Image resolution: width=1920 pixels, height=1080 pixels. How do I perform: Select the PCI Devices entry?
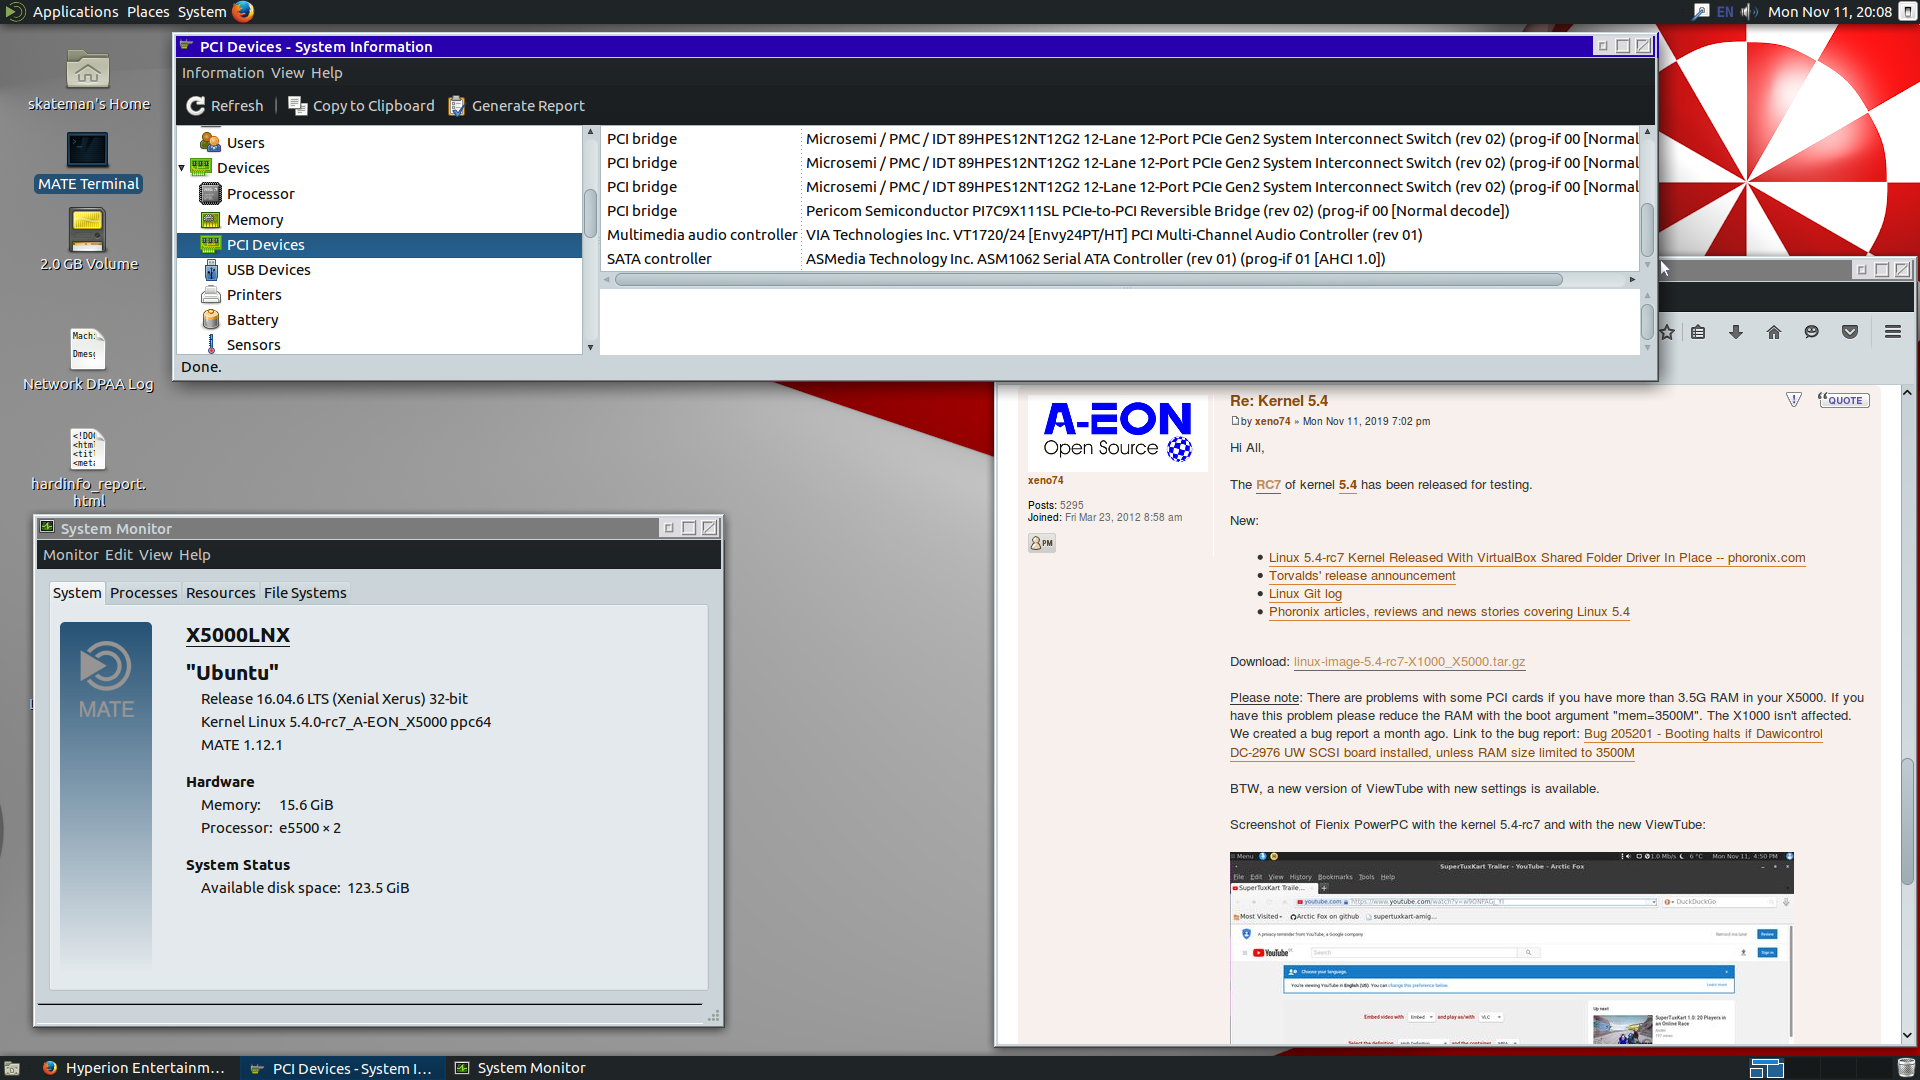click(x=379, y=245)
